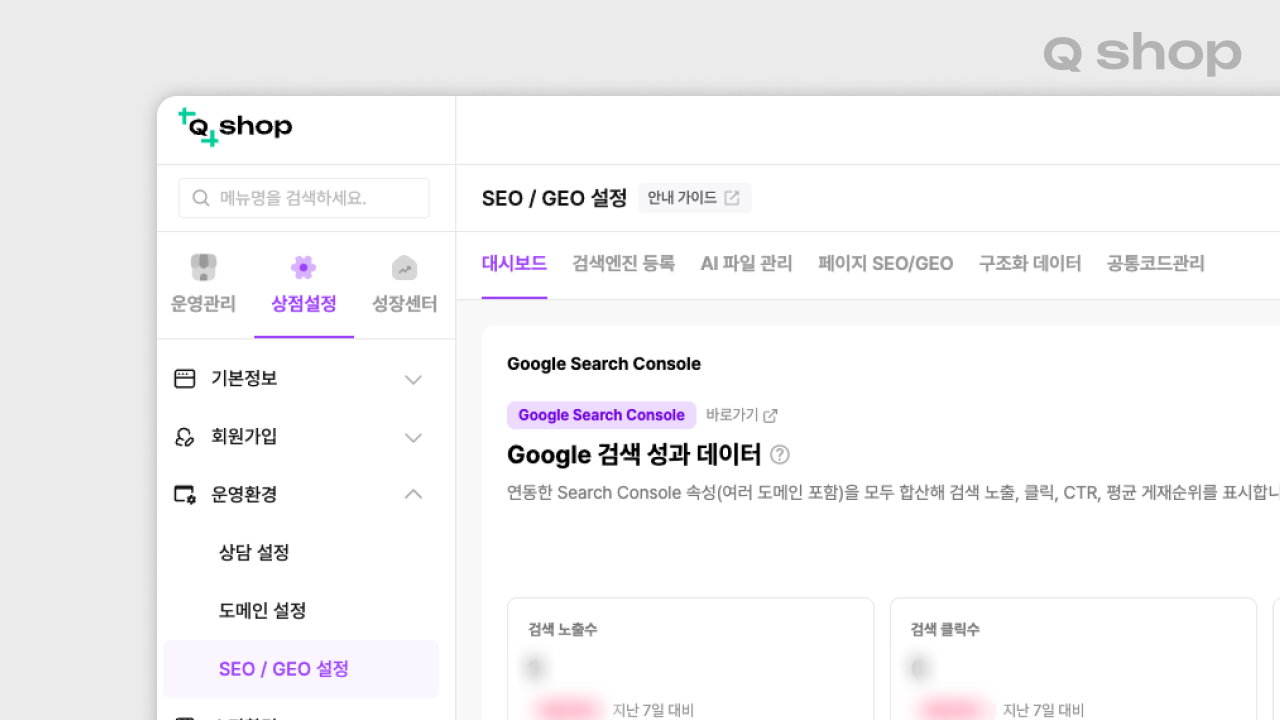Click the 성장센터 growth chart icon
Viewport: 1280px width, 720px height.
click(404, 267)
